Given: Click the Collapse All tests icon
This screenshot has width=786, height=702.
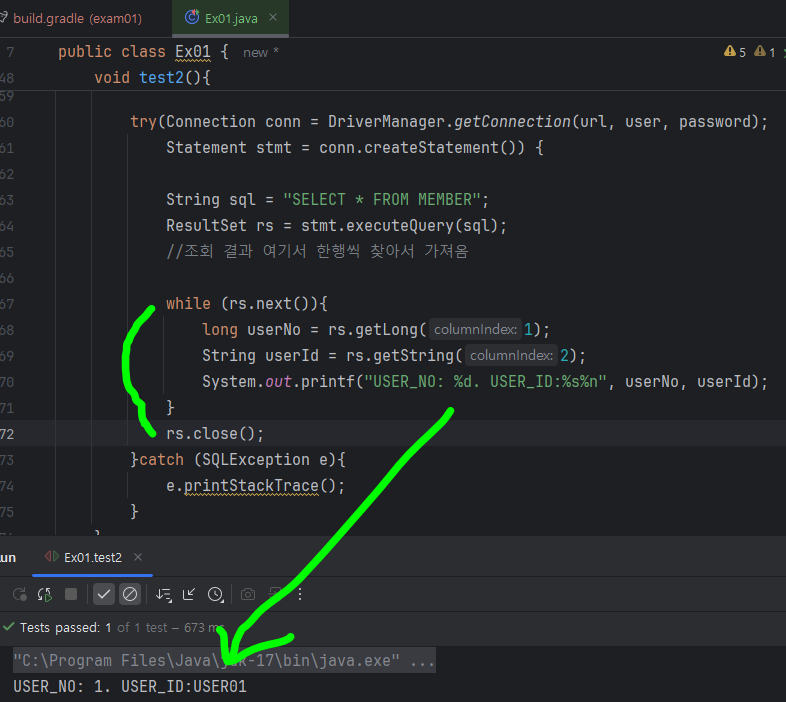Looking at the screenshot, I should tap(189, 595).
